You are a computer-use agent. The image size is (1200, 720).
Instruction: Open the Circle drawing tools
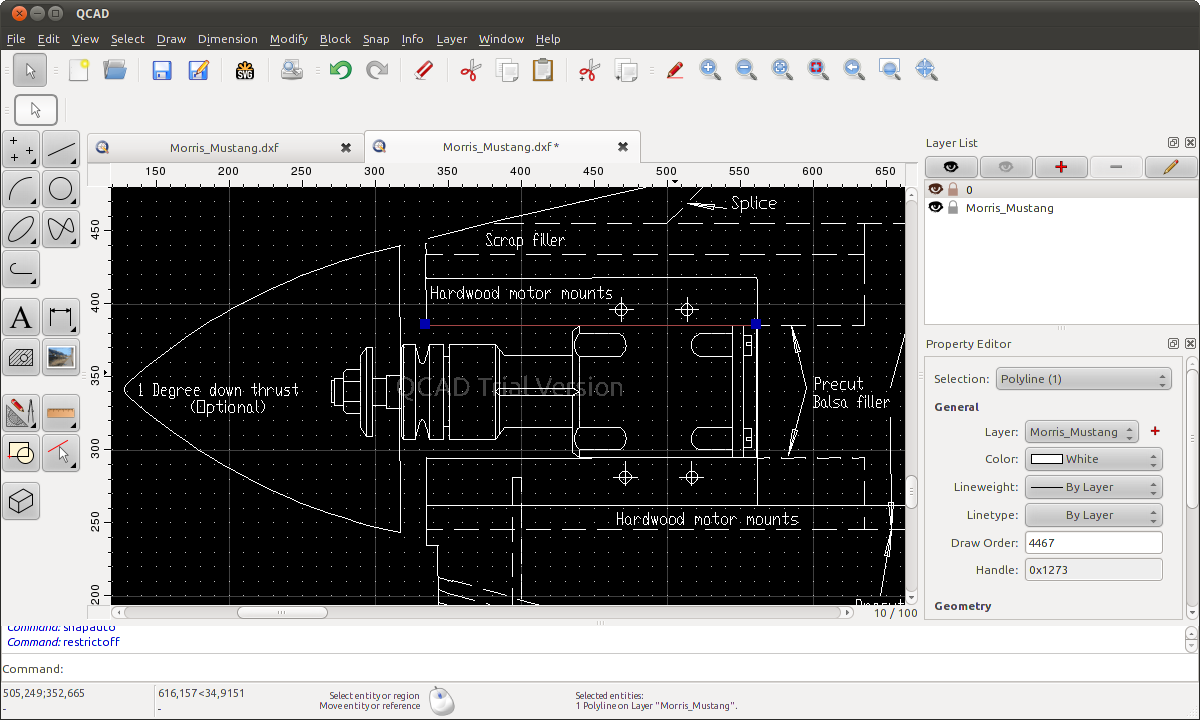(61, 188)
